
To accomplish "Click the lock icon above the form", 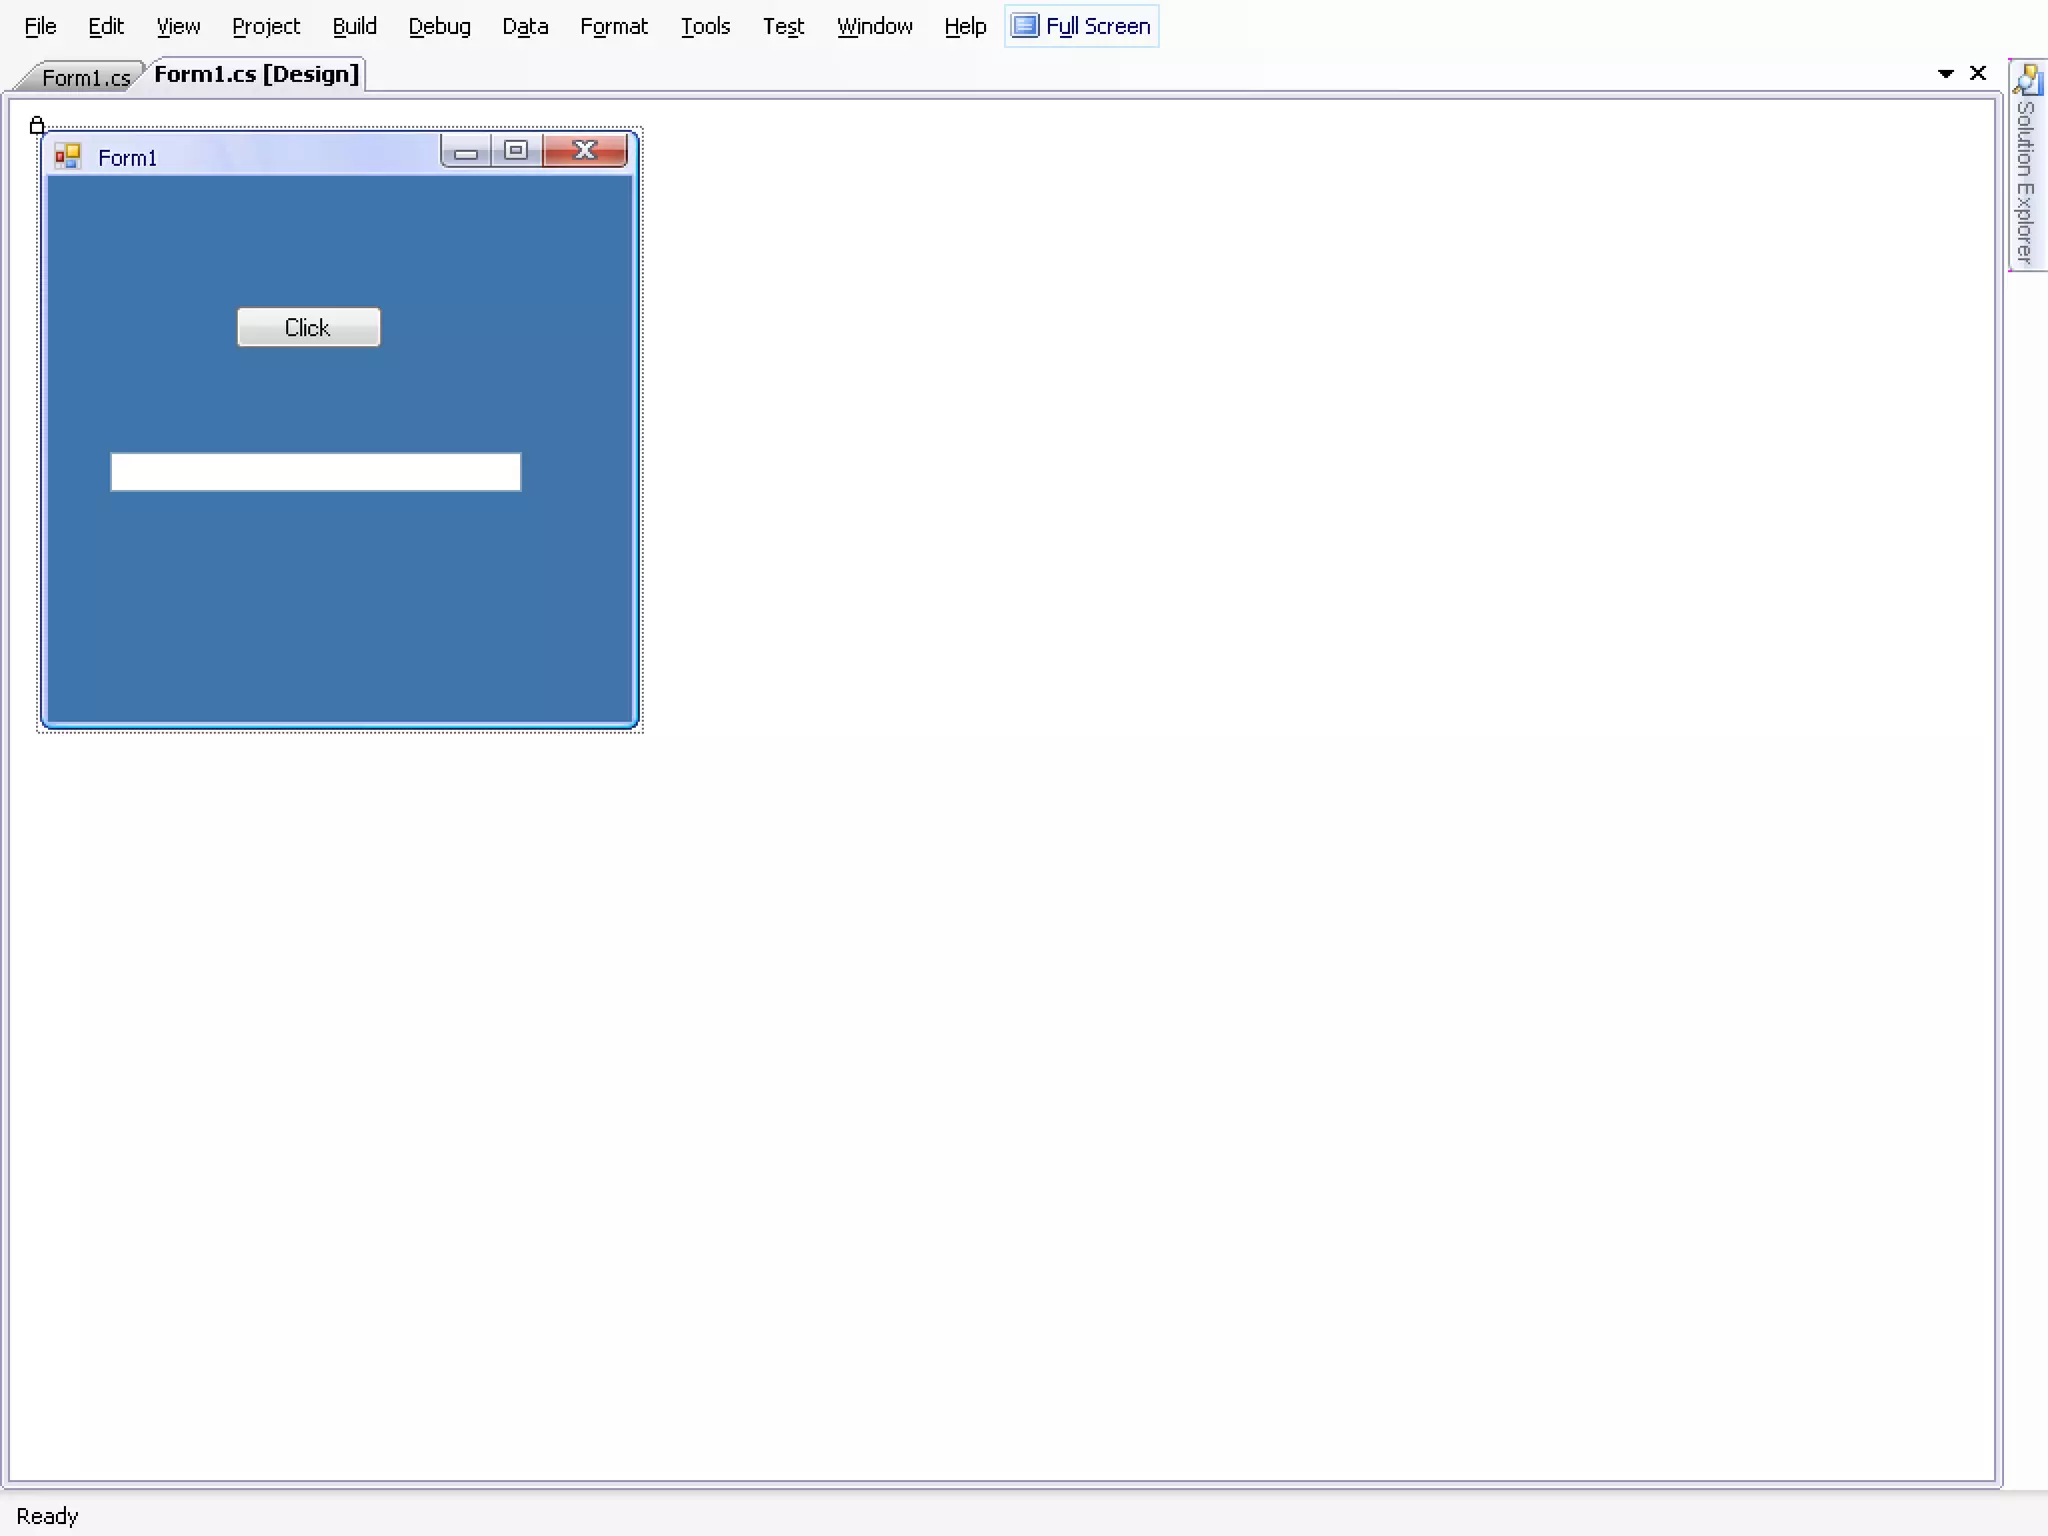I will click(37, 125).
